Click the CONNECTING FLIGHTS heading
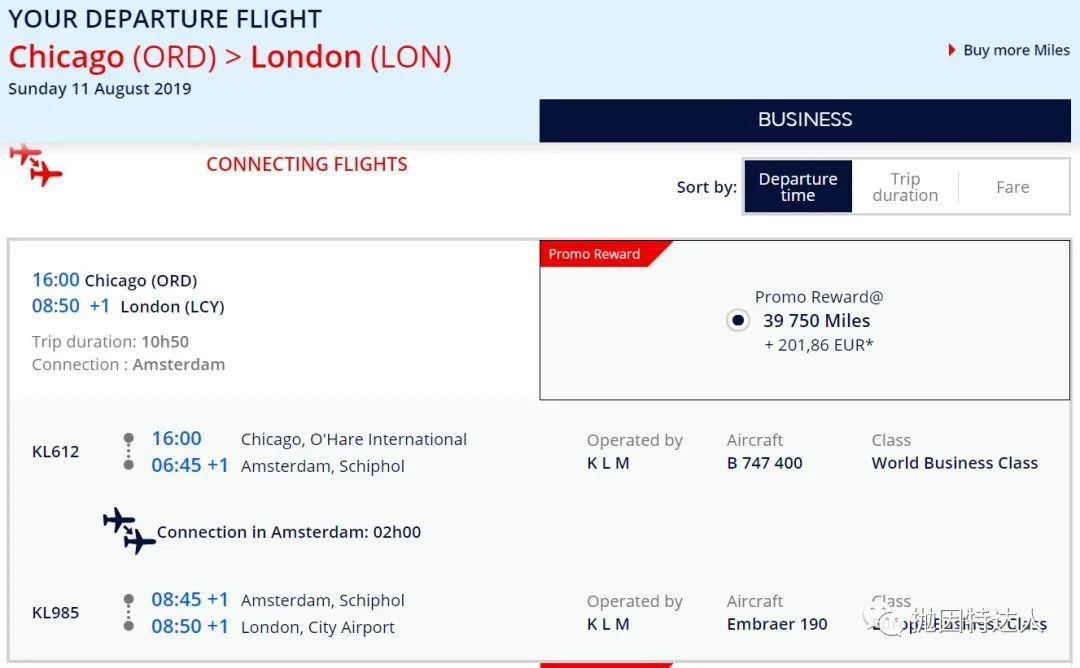This screenshot has height=668, width=1080. 307,165
